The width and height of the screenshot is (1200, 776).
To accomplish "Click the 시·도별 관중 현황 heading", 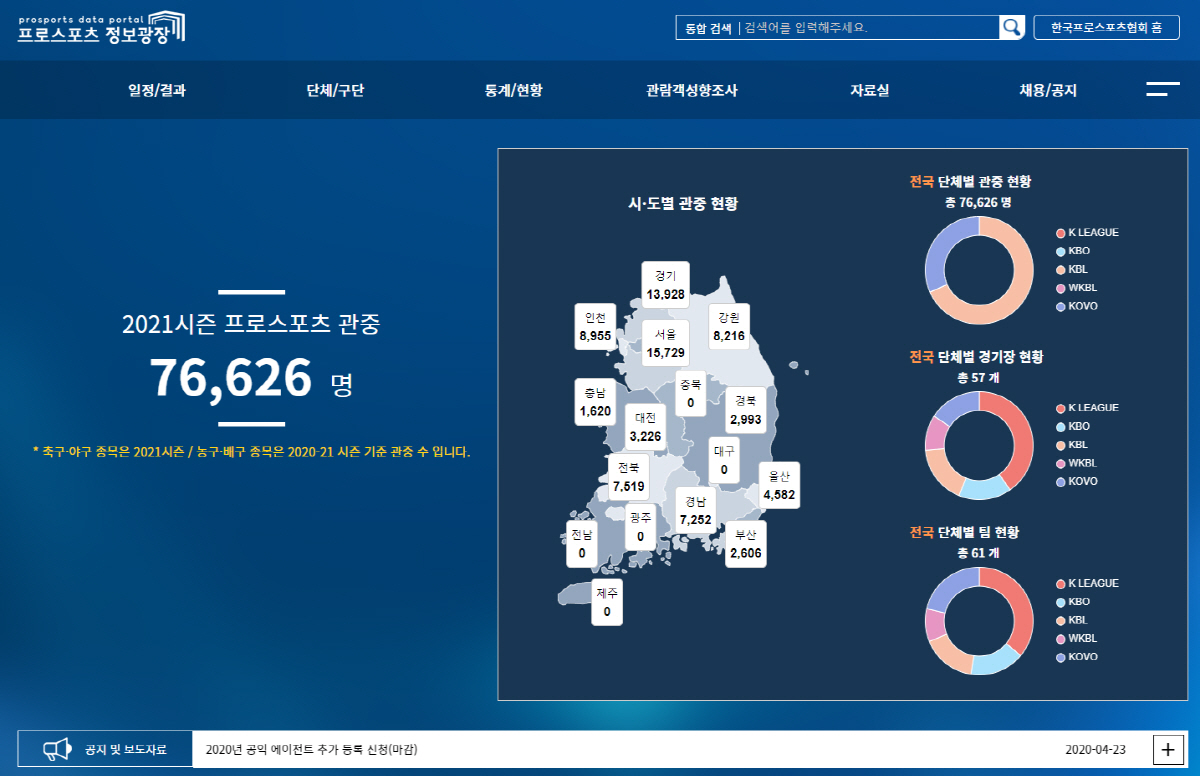I will (683, 204).
